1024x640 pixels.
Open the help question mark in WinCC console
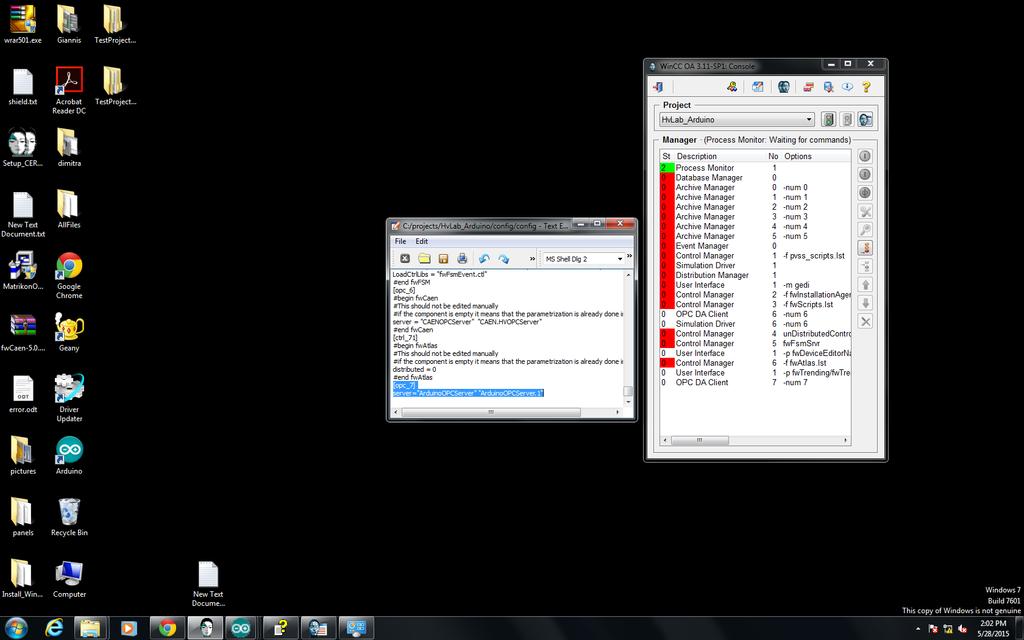pyautogui.click(x=866, y=87)
